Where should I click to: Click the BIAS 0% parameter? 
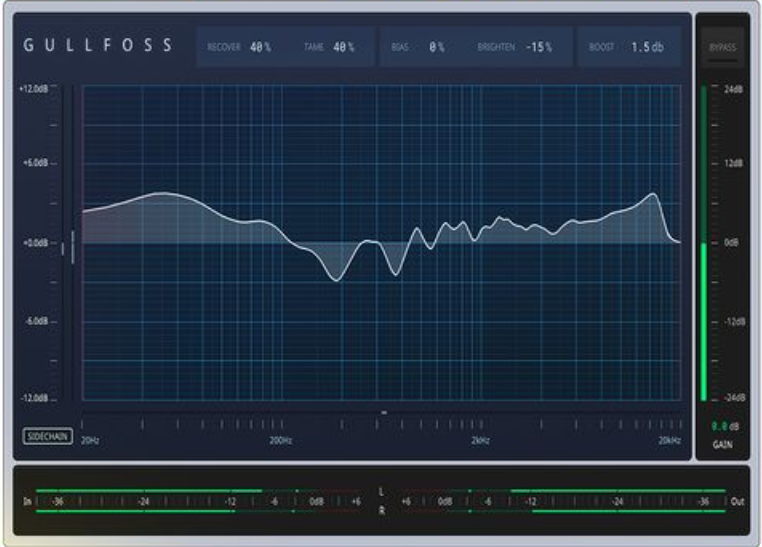tap(418, 47)
